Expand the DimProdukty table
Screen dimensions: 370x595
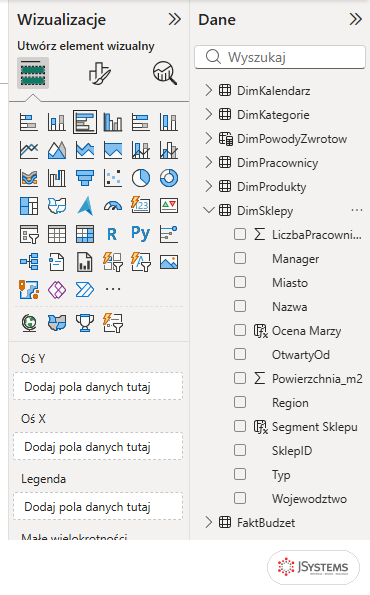click(208, 186)
